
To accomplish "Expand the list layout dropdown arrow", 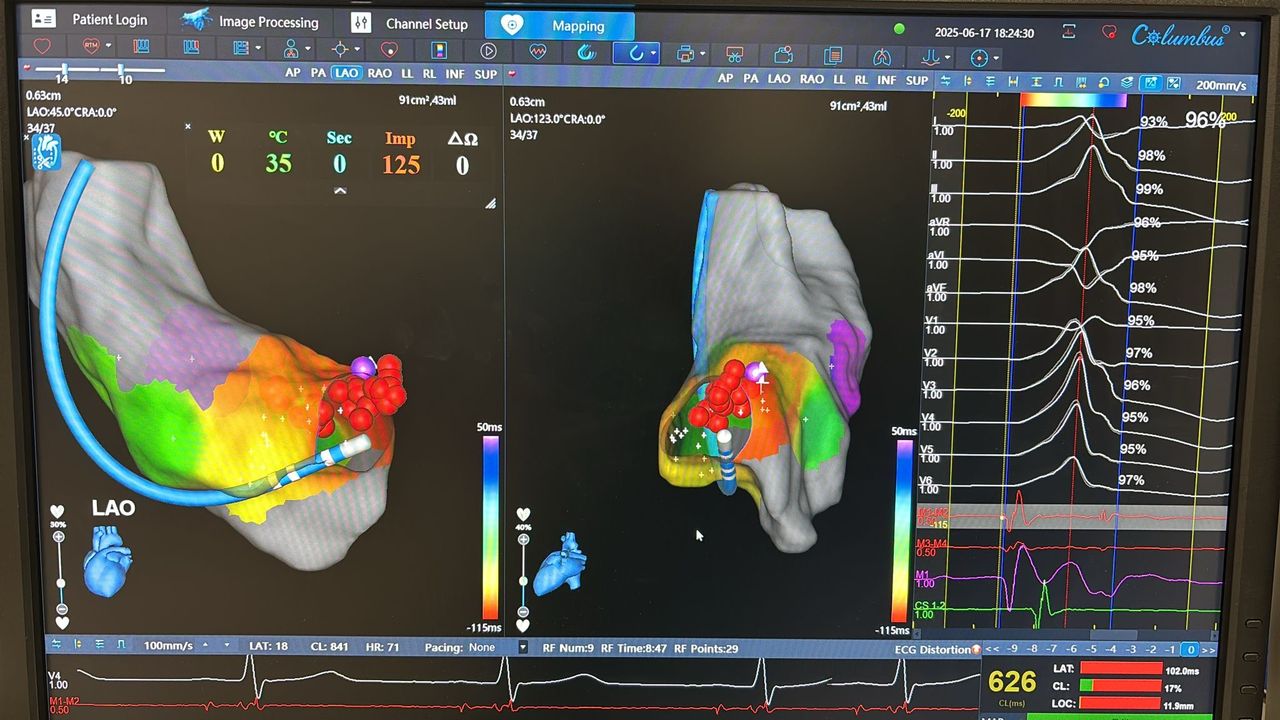I will click(258, 48).
